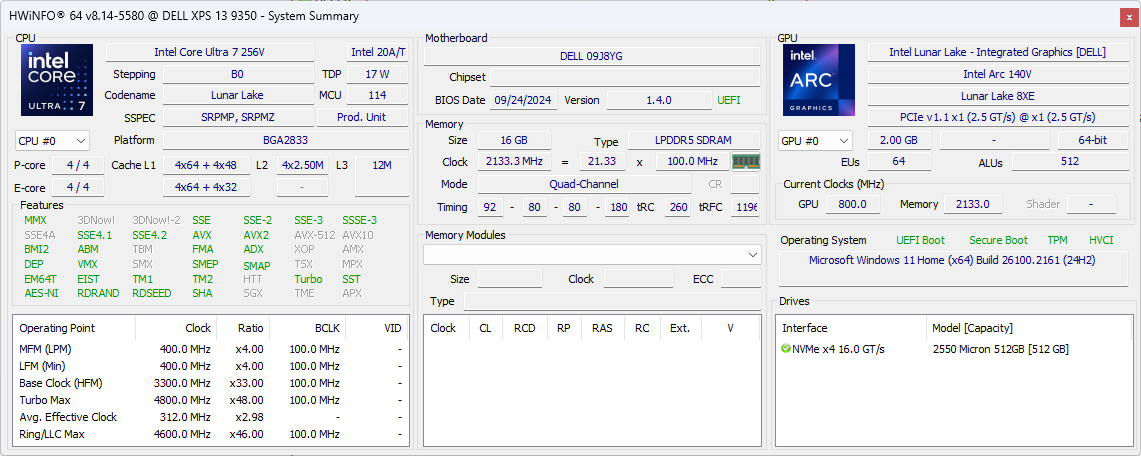Click the Intel Core Ultra 7 logo
Image resolution: width=1141 pixels, height=456 pixels.
point(56,79)
